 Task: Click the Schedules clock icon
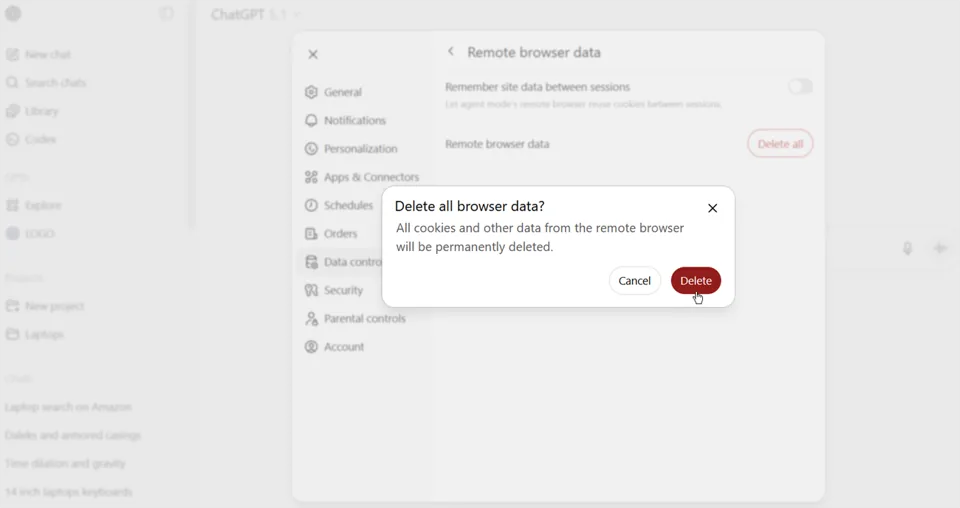coord(311,205)
